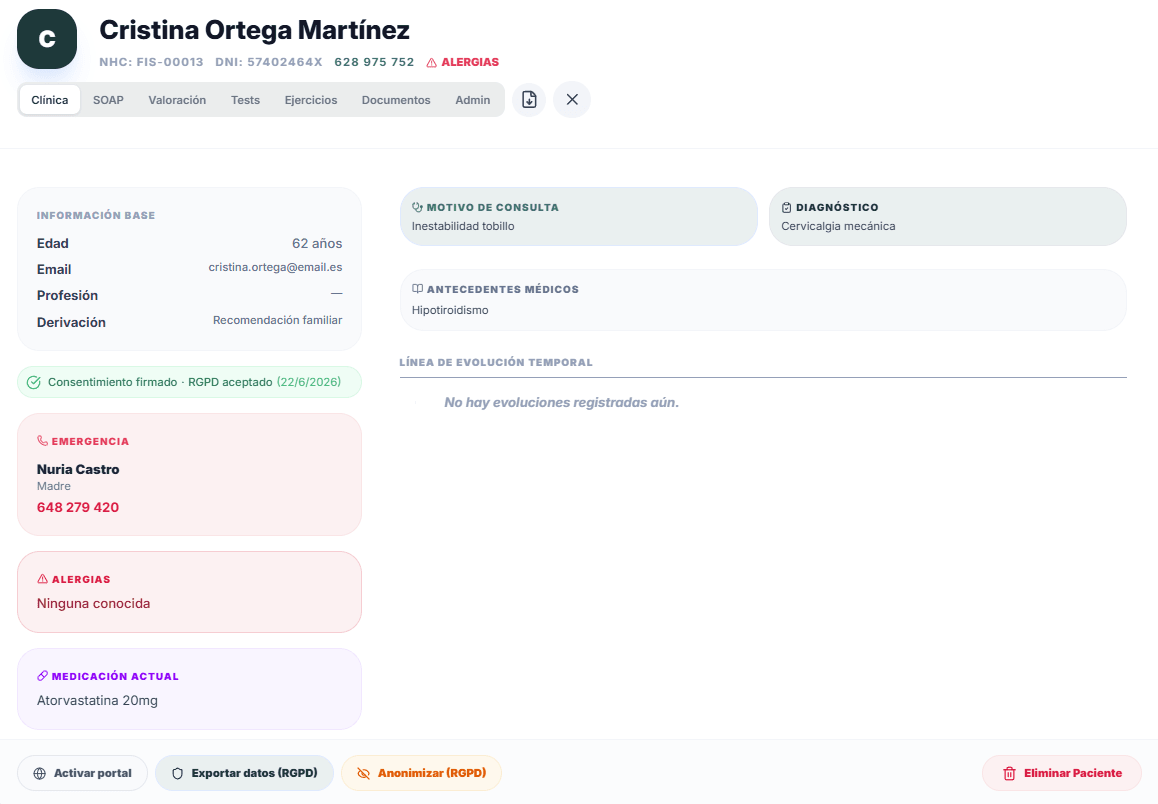Click the crossed-eye icon on Anonimizar
Viewport: 1158px width, 804px height.
click(x=363, y=774)
